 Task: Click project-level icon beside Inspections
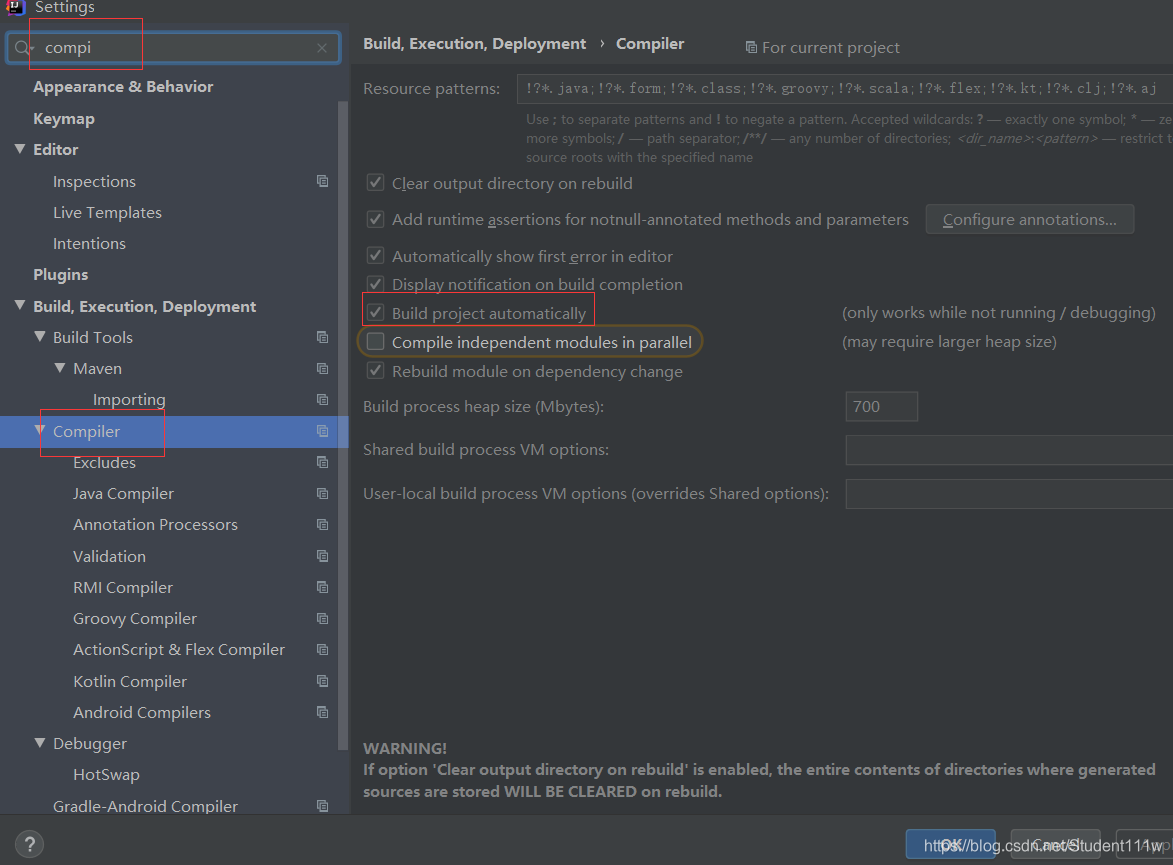(322, 181)
